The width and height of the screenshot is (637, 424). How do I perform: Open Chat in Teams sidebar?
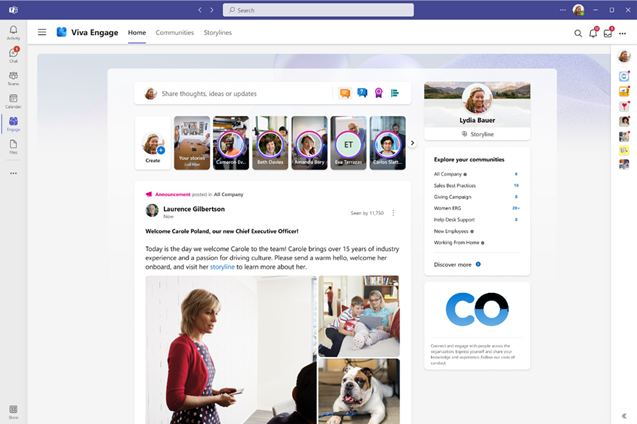pos(13,55)
